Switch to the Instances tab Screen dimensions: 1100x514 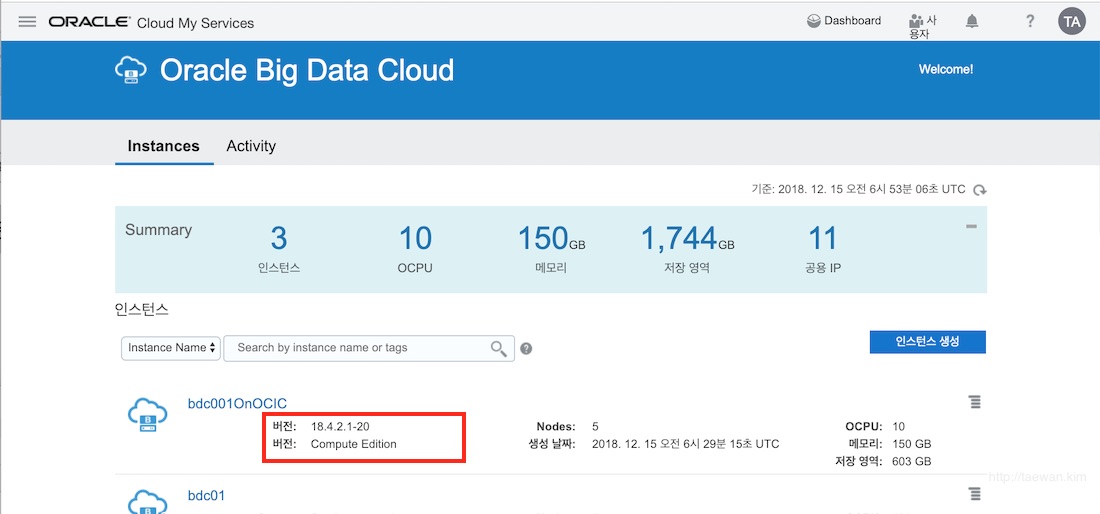[x=163, y=146]
